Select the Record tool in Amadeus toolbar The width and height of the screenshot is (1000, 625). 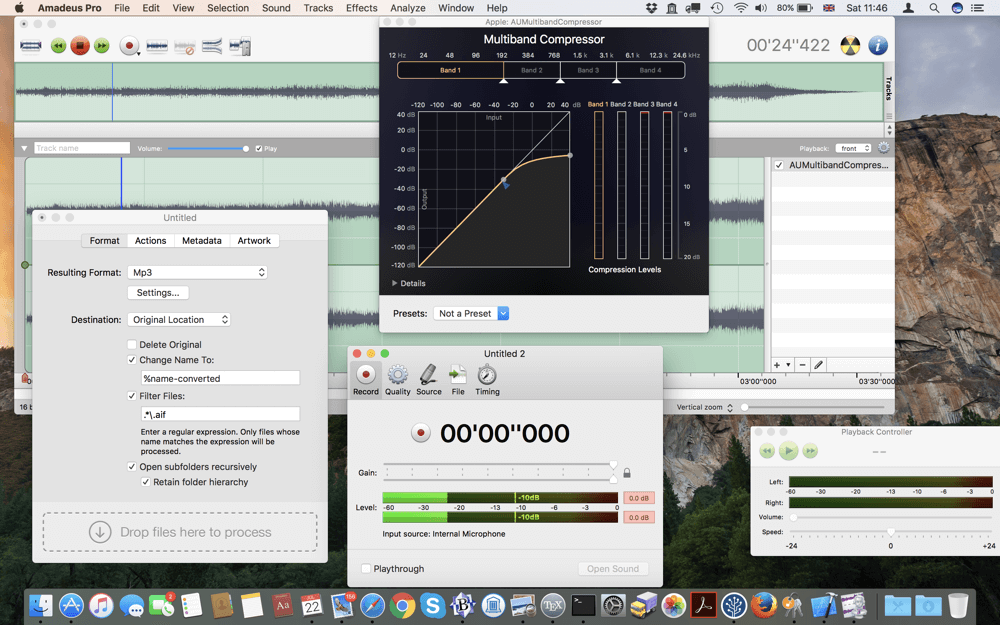coord(128,46)
